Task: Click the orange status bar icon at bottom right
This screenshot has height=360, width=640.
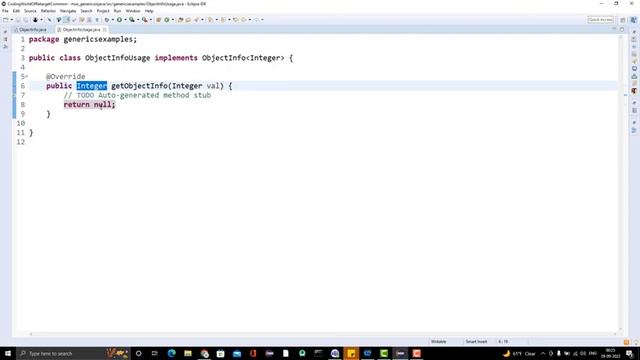Action: coord(627,342)
